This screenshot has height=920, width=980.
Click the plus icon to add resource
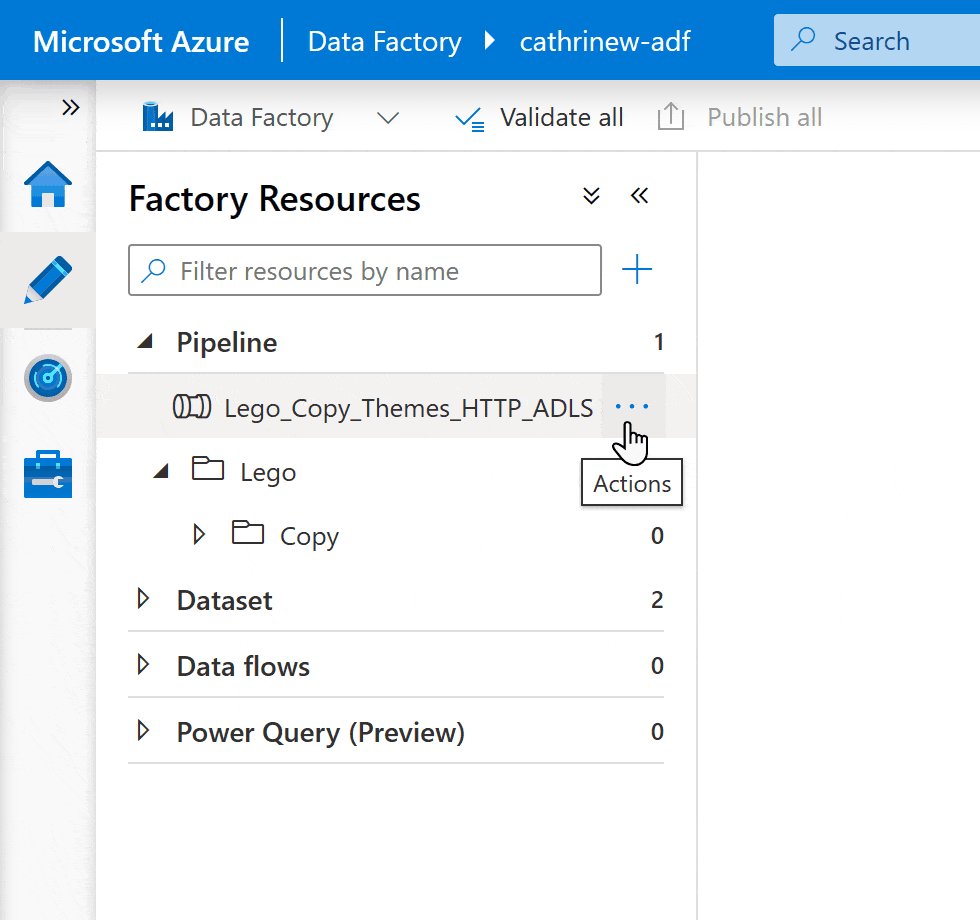point(637,270)
